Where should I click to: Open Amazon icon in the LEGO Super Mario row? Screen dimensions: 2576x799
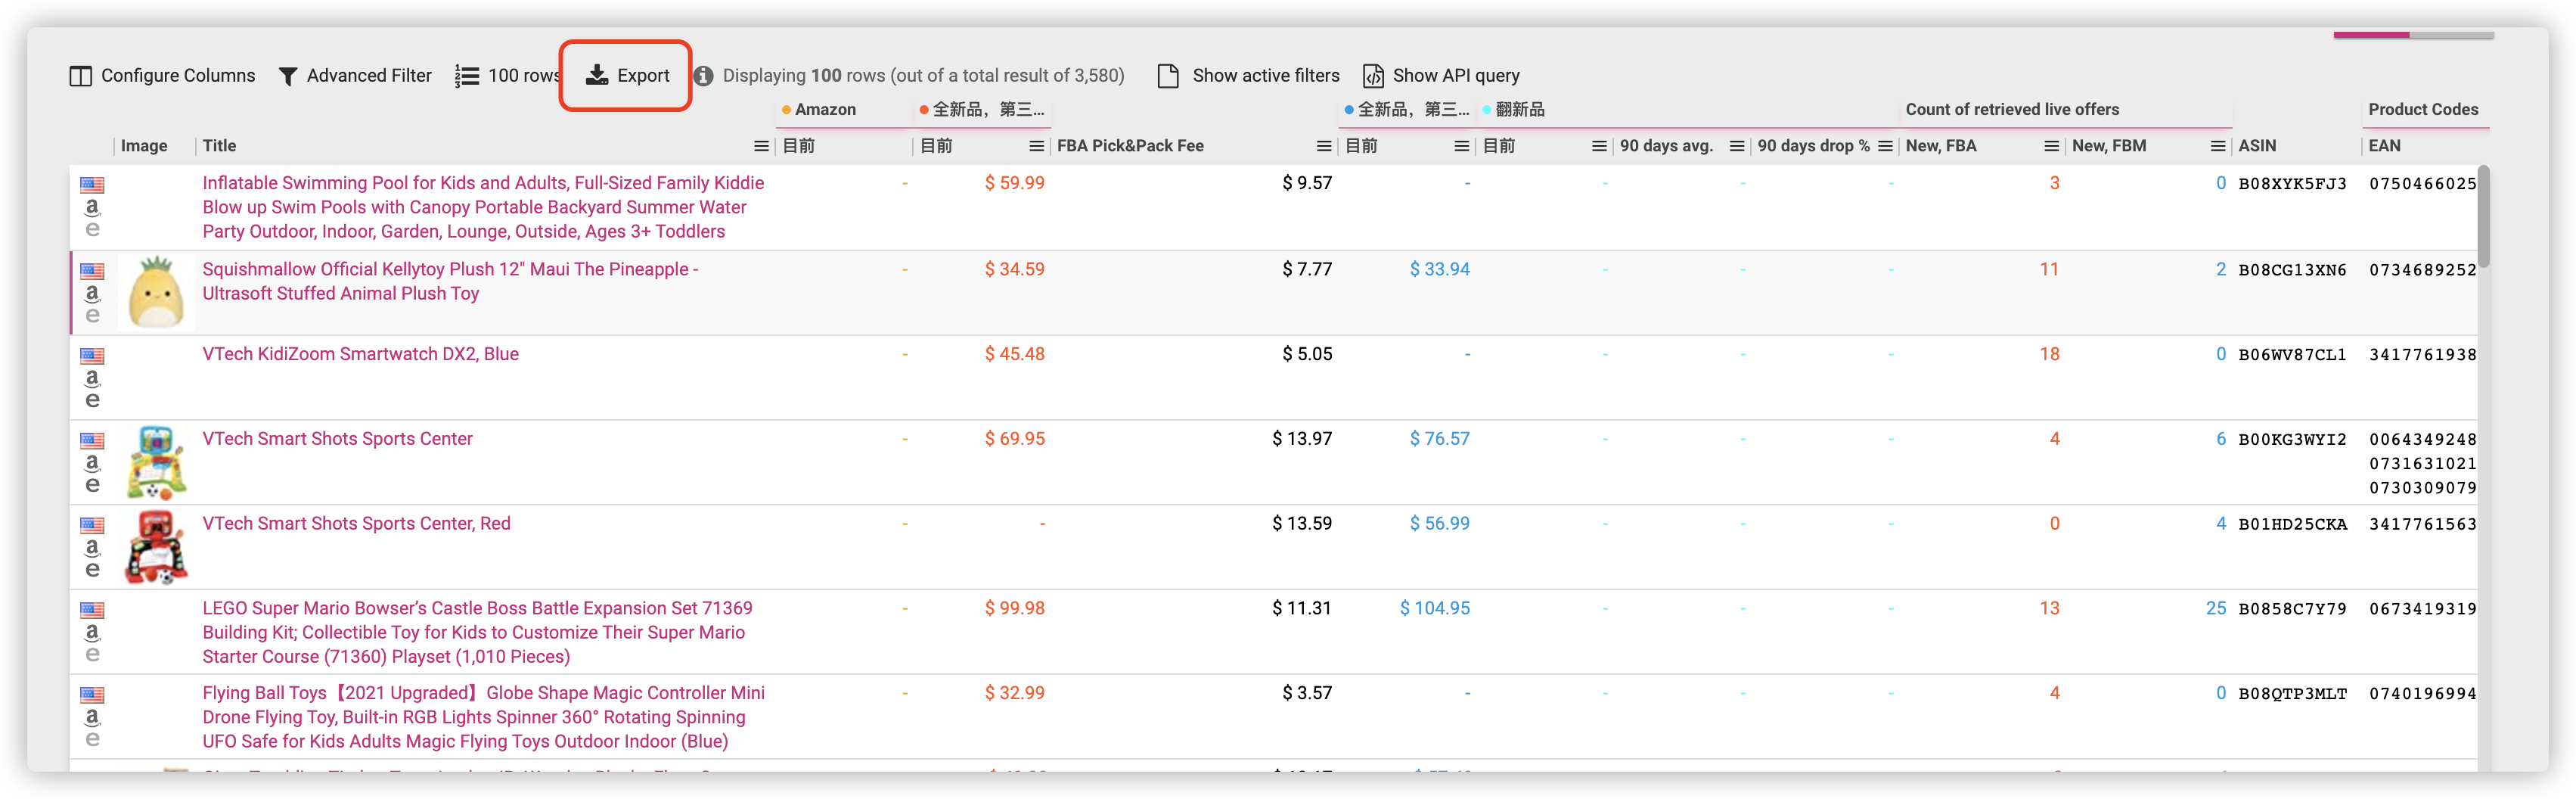click(92, 633)
